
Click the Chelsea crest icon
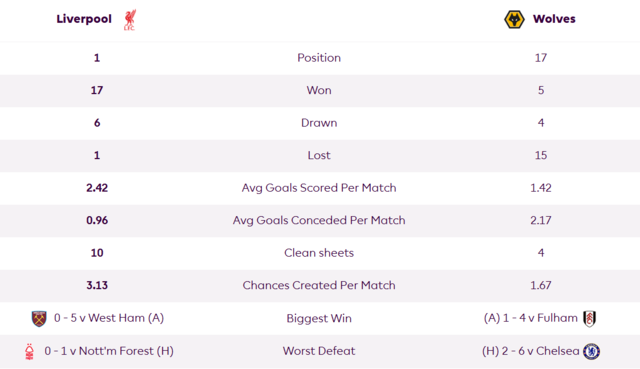(591, 351)
